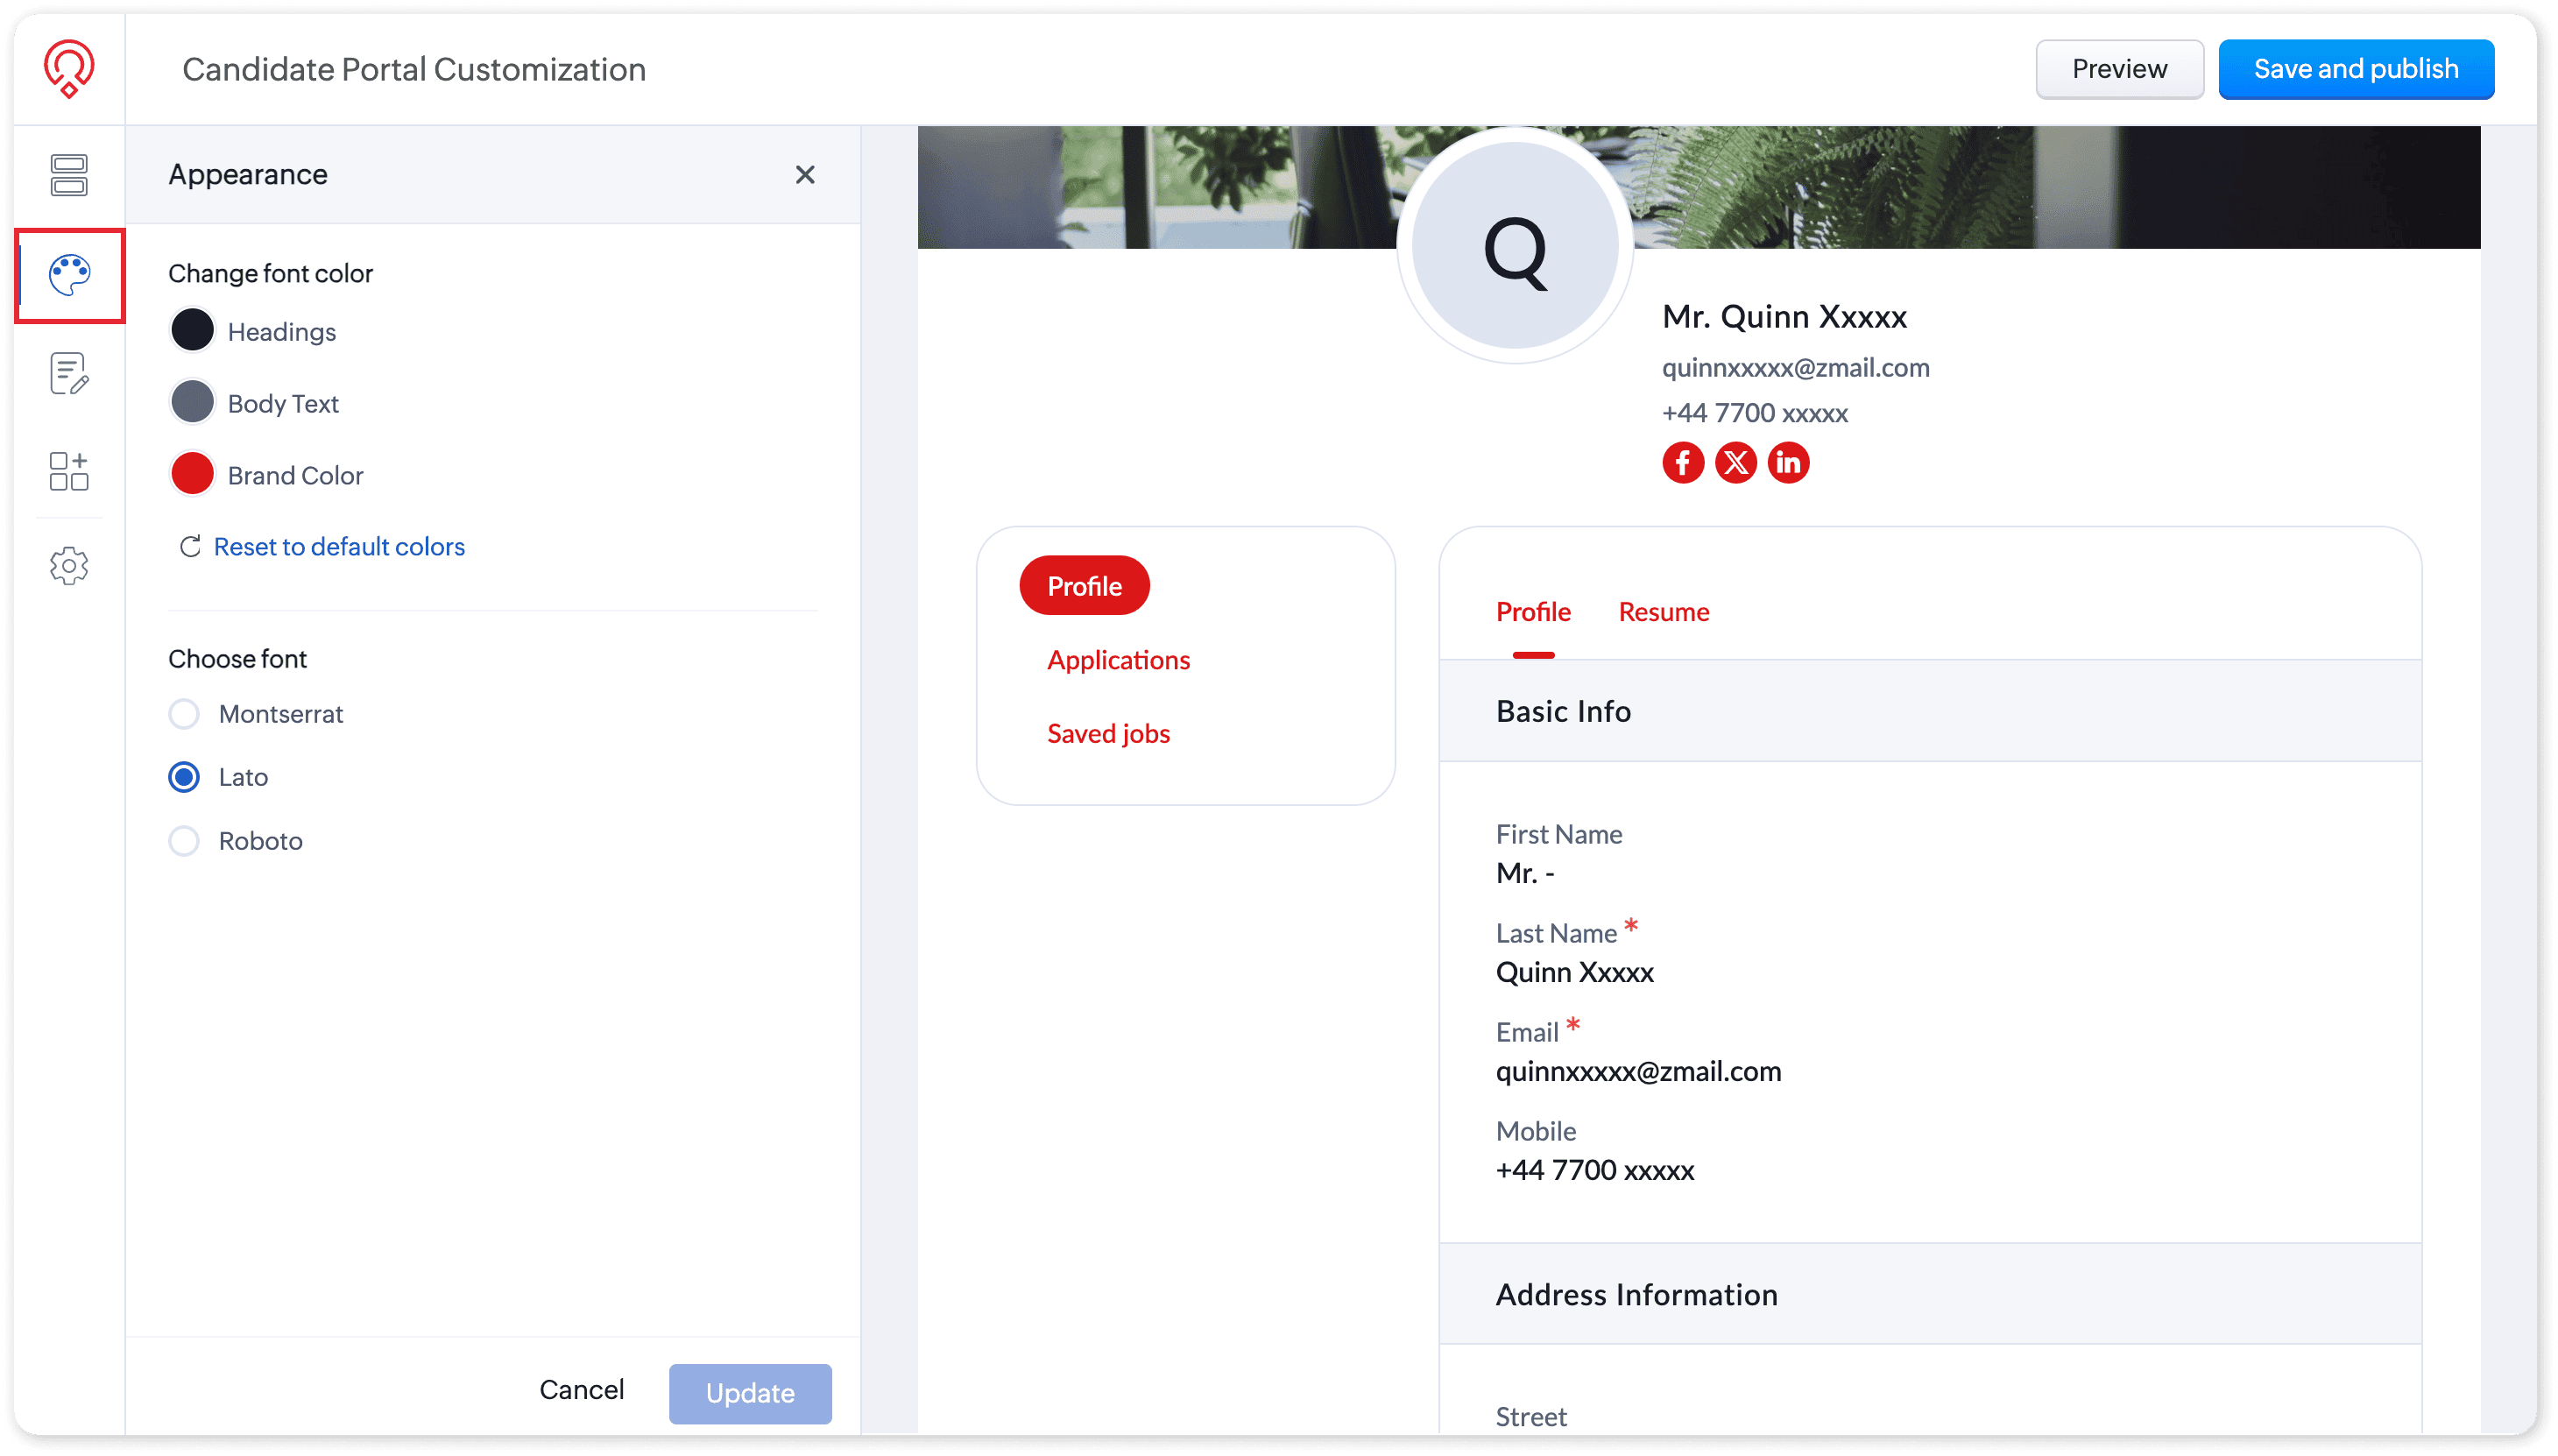
Task: Click the Zoho Recruit logo icon
Action: click(69, 68)
